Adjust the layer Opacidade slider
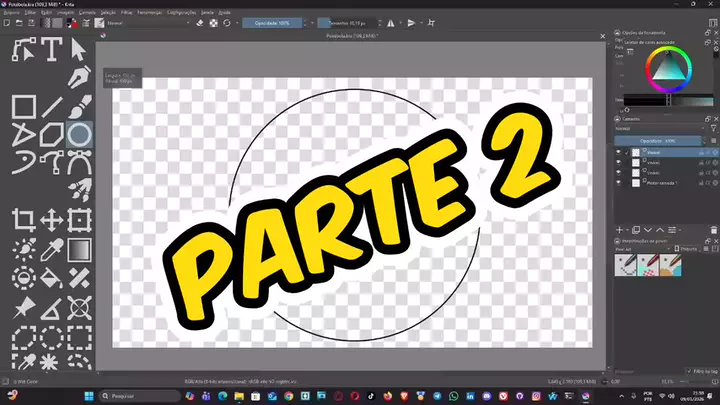The image size is (720, 405). tap(658, 141)
